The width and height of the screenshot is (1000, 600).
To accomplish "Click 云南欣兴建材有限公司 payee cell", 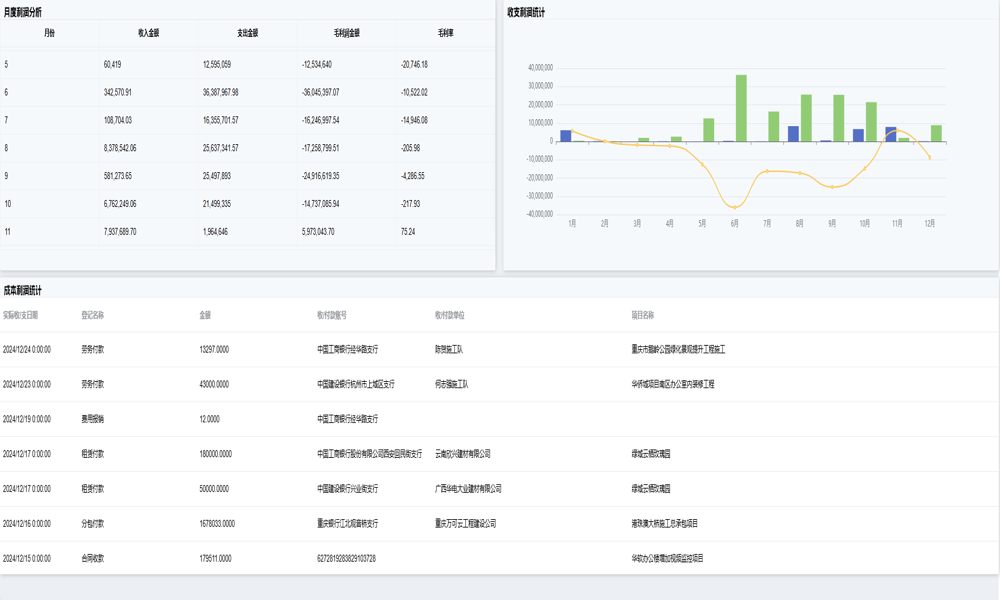I will pyautogui.click(x=463, y=454).
